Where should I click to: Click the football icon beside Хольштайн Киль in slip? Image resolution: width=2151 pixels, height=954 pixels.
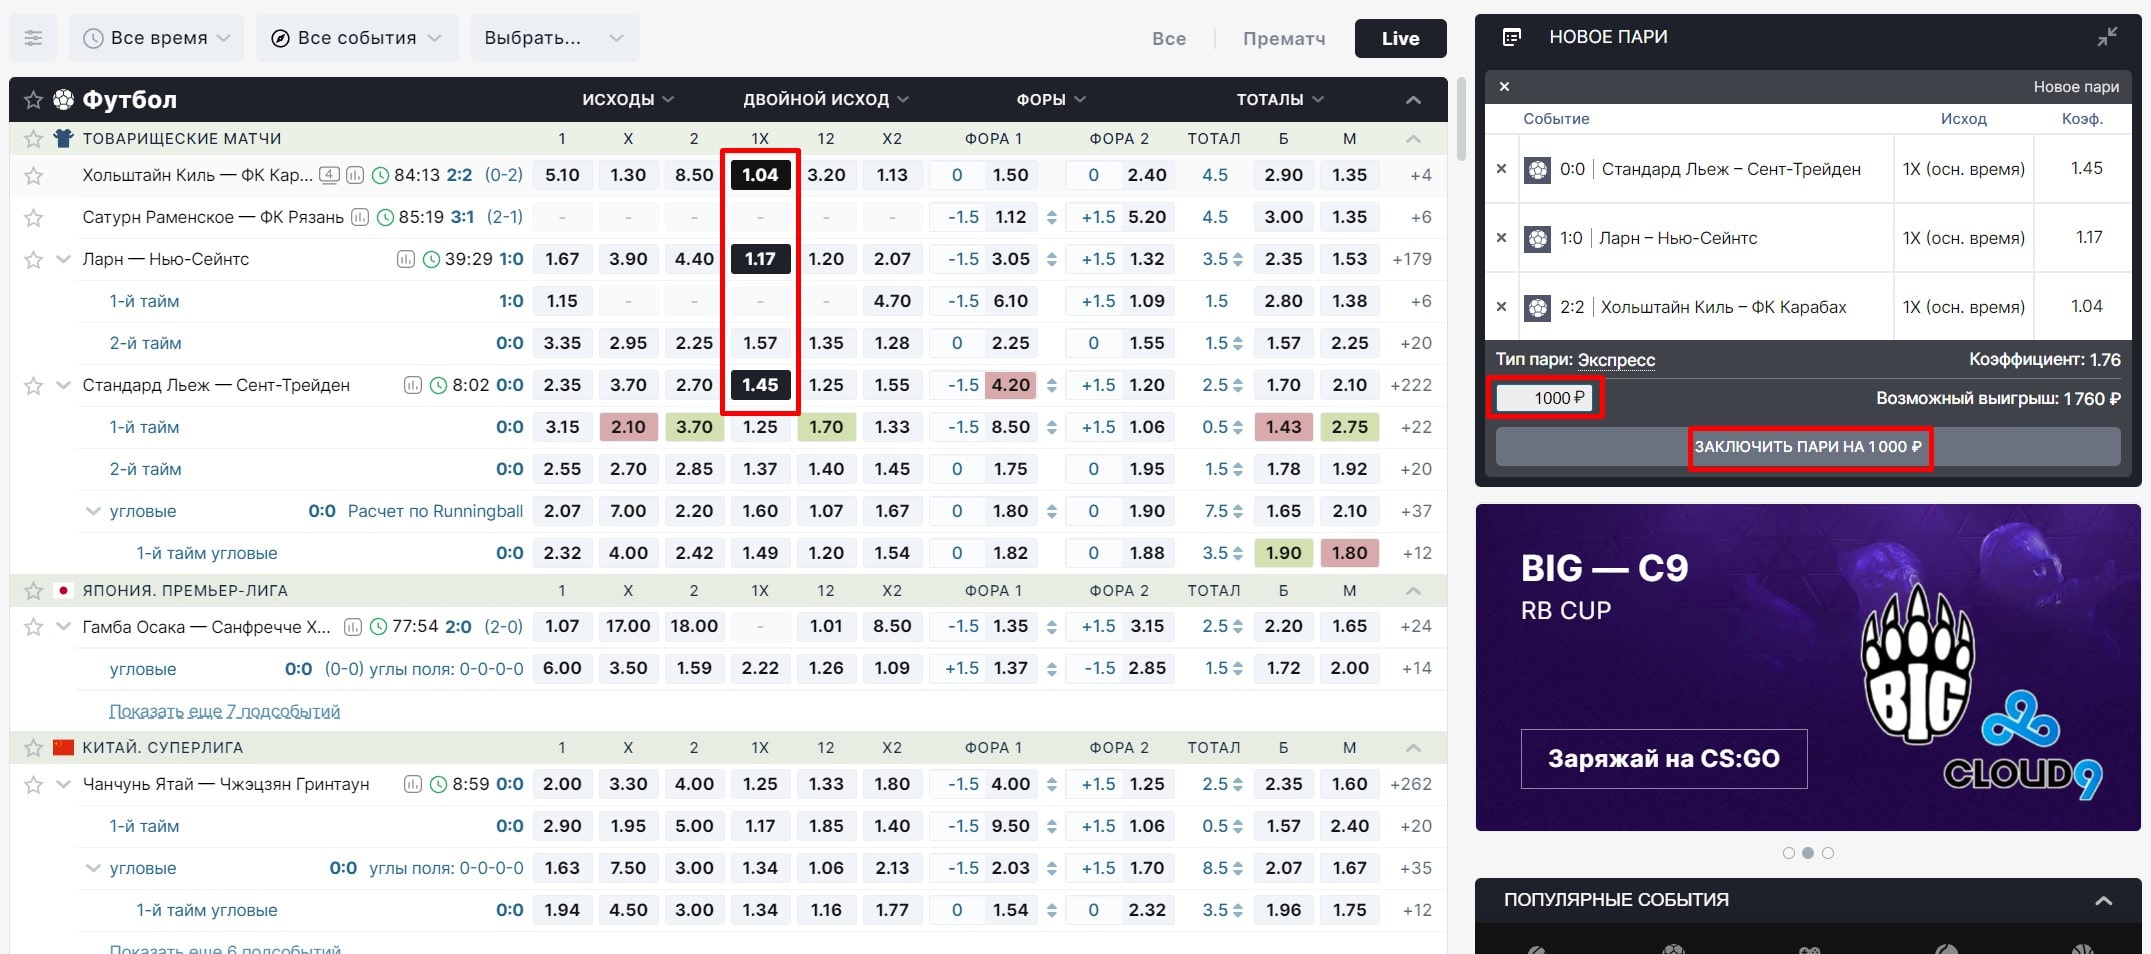coord(1537,308)
